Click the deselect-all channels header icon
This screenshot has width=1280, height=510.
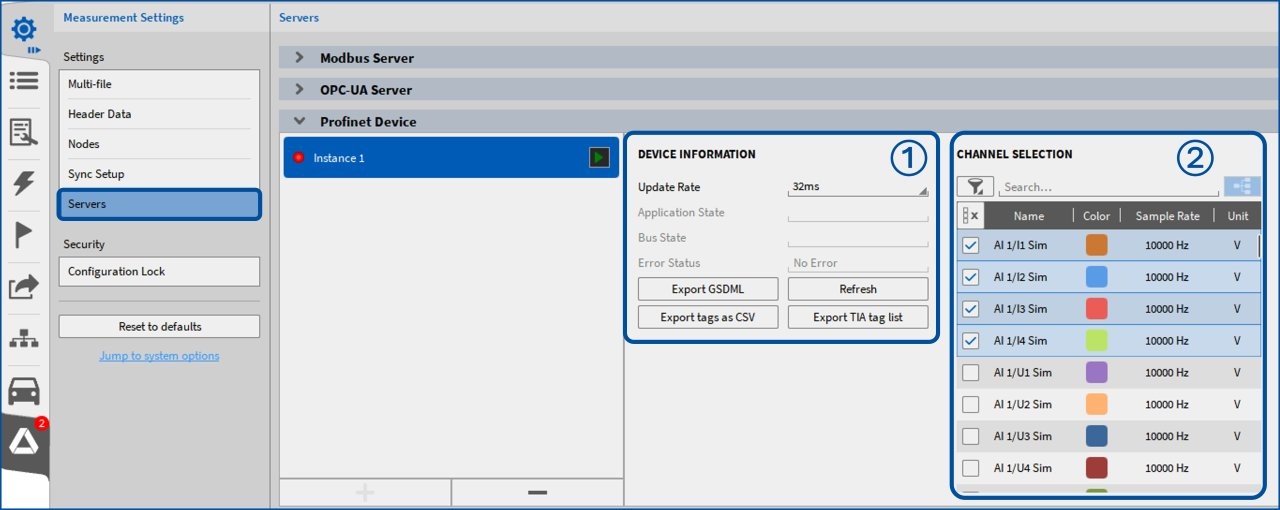[970, 215]
